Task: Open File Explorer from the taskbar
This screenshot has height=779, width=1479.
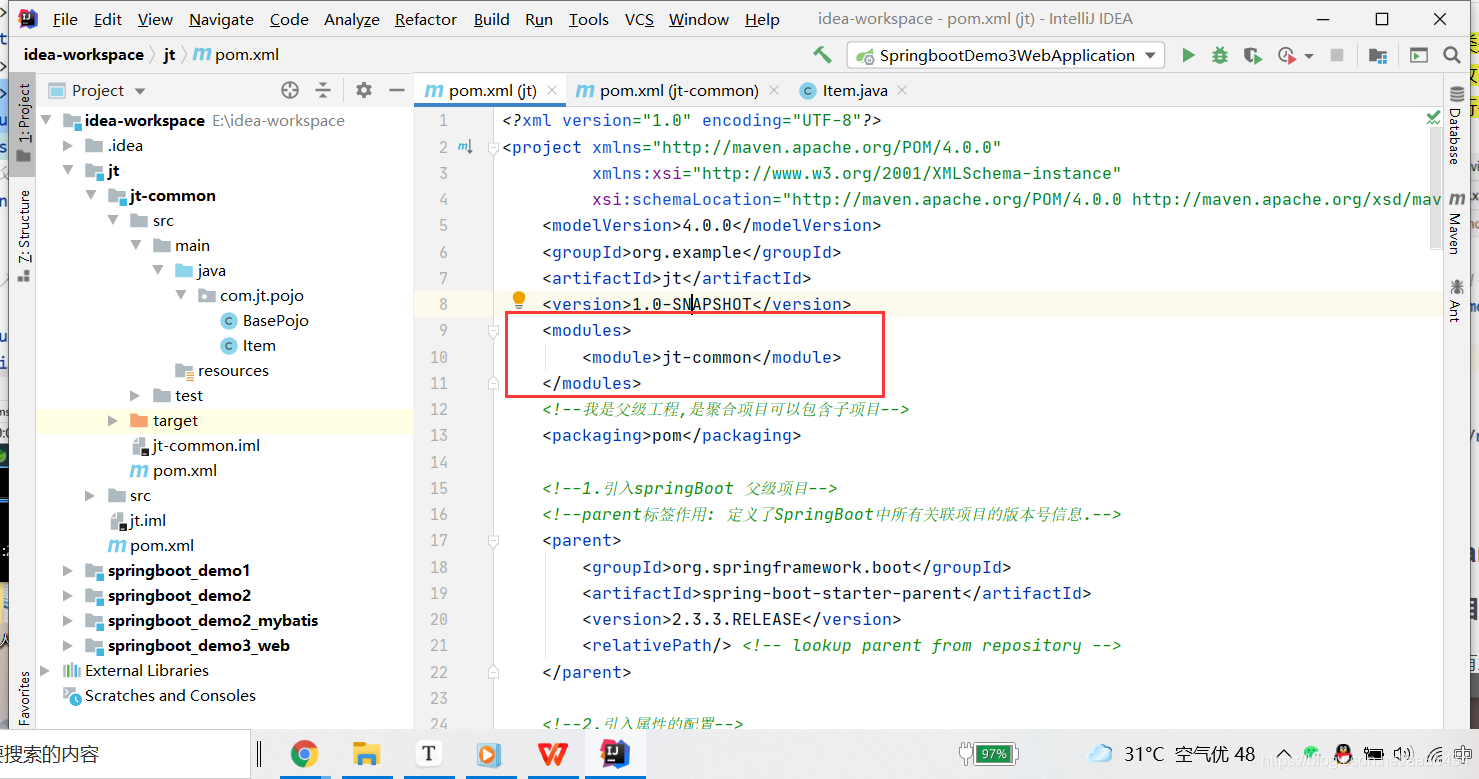Action: [x=367, y=753]
